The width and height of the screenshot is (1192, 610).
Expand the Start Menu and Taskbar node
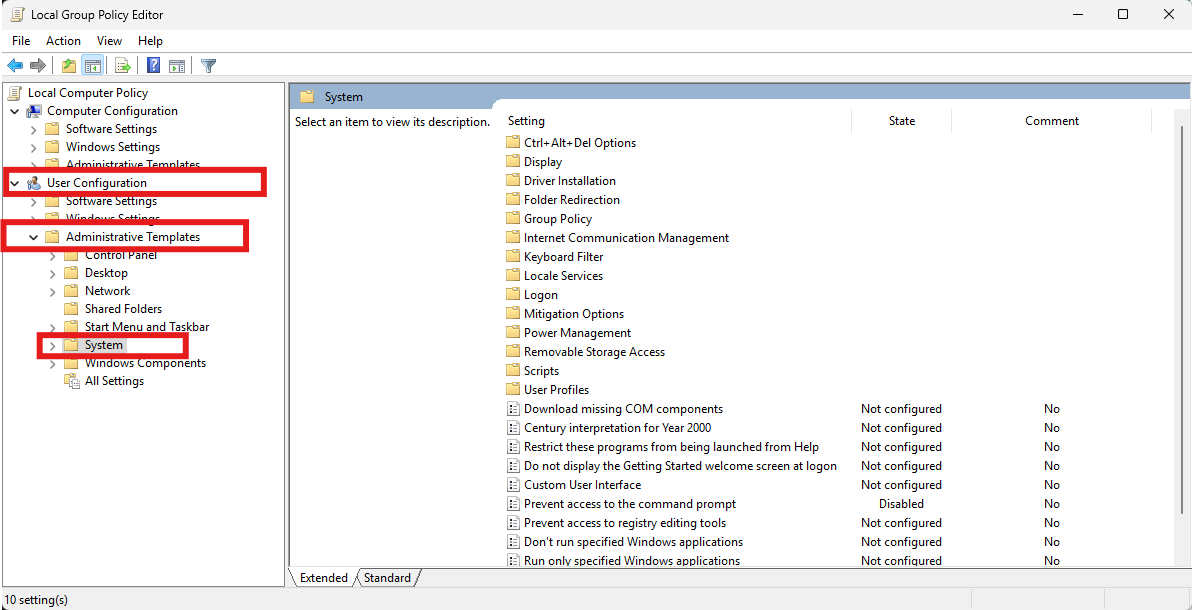pos(52,327)
